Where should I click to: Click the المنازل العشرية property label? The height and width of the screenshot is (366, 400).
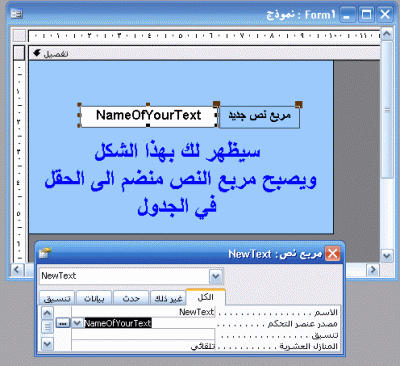pyautogui.click(x=309, y=346)
